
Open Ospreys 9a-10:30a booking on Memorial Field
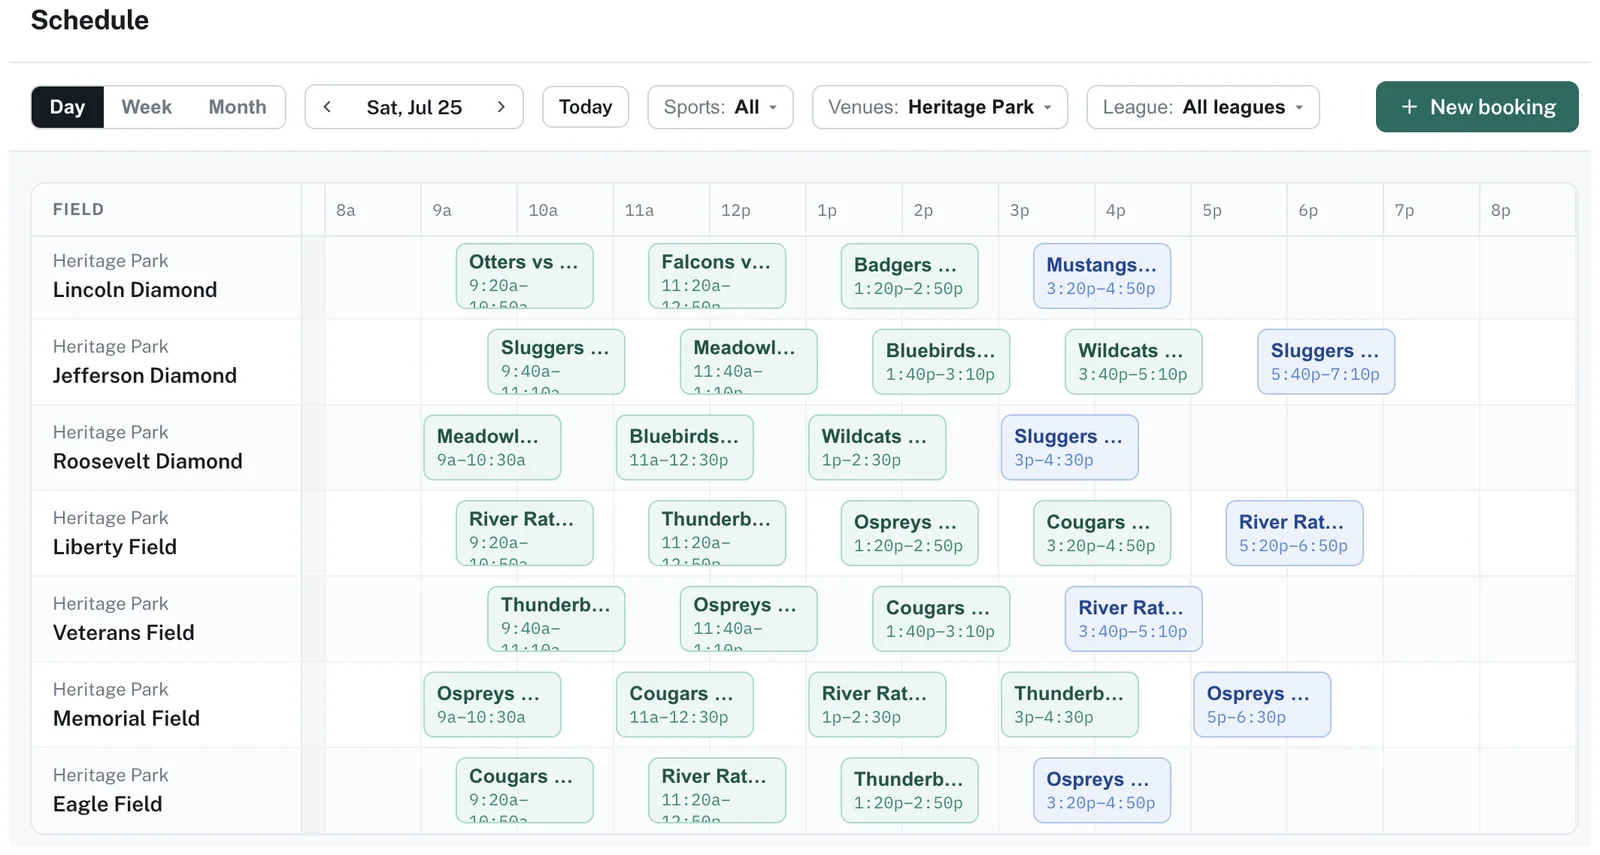click(492, 705)
